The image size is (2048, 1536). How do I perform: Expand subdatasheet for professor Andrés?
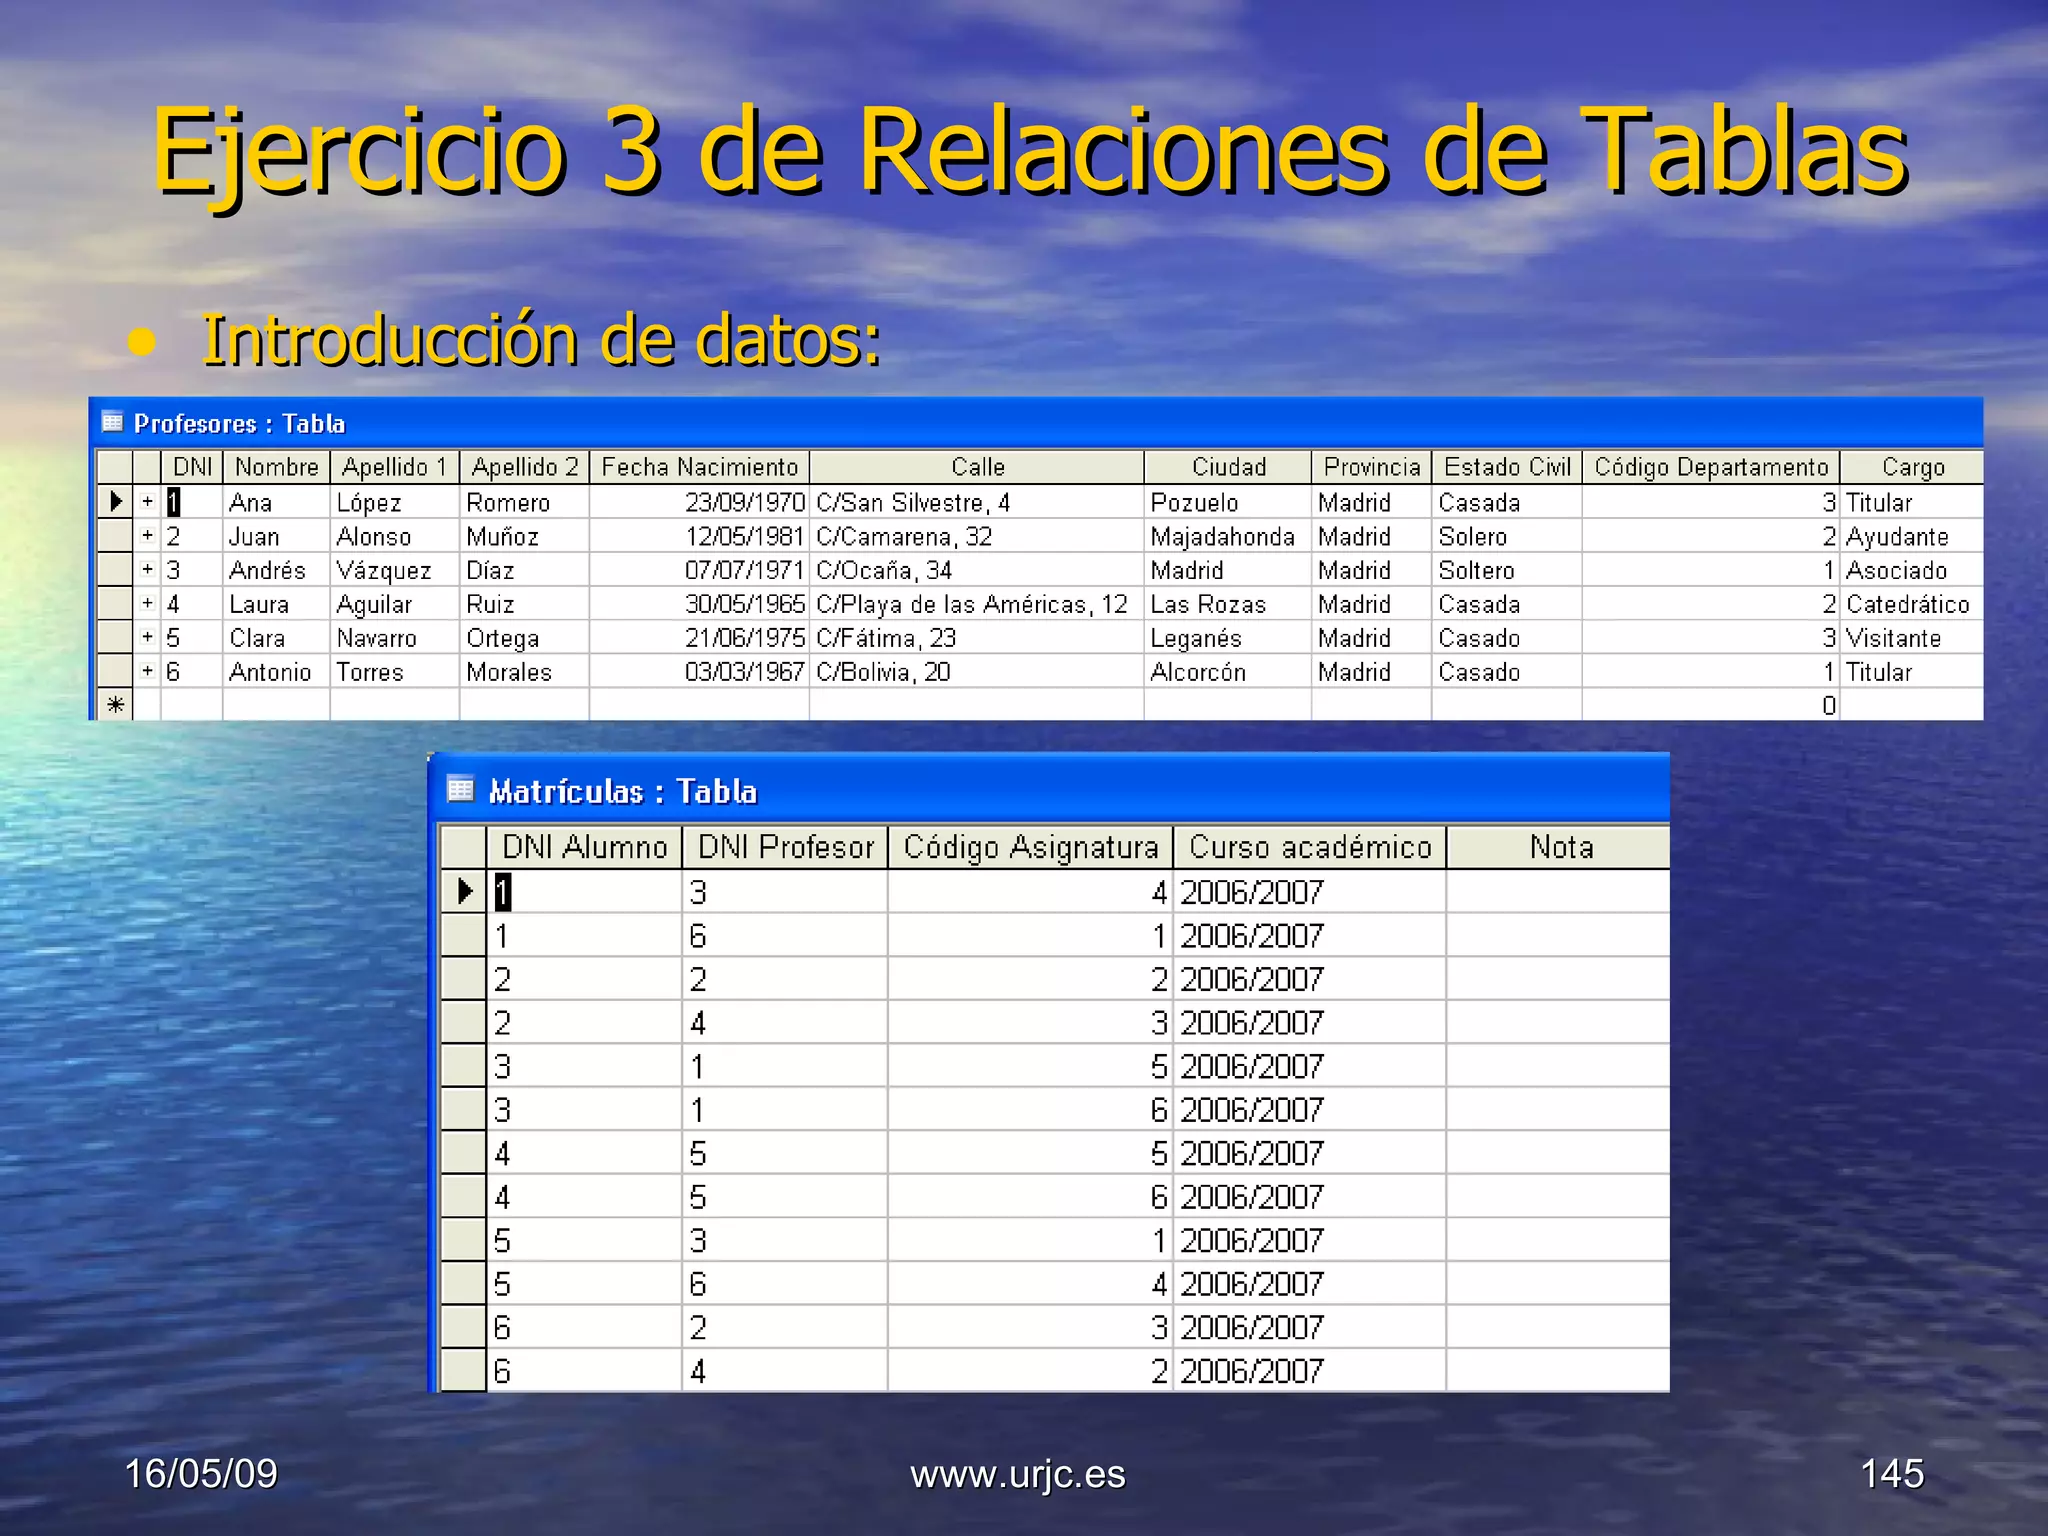pyautogui.click(x=147, y=570)
